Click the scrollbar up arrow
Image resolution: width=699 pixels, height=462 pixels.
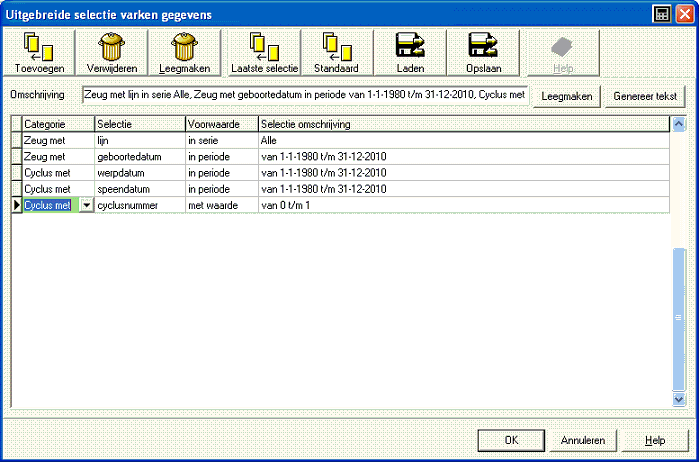(x=678, y=124)
